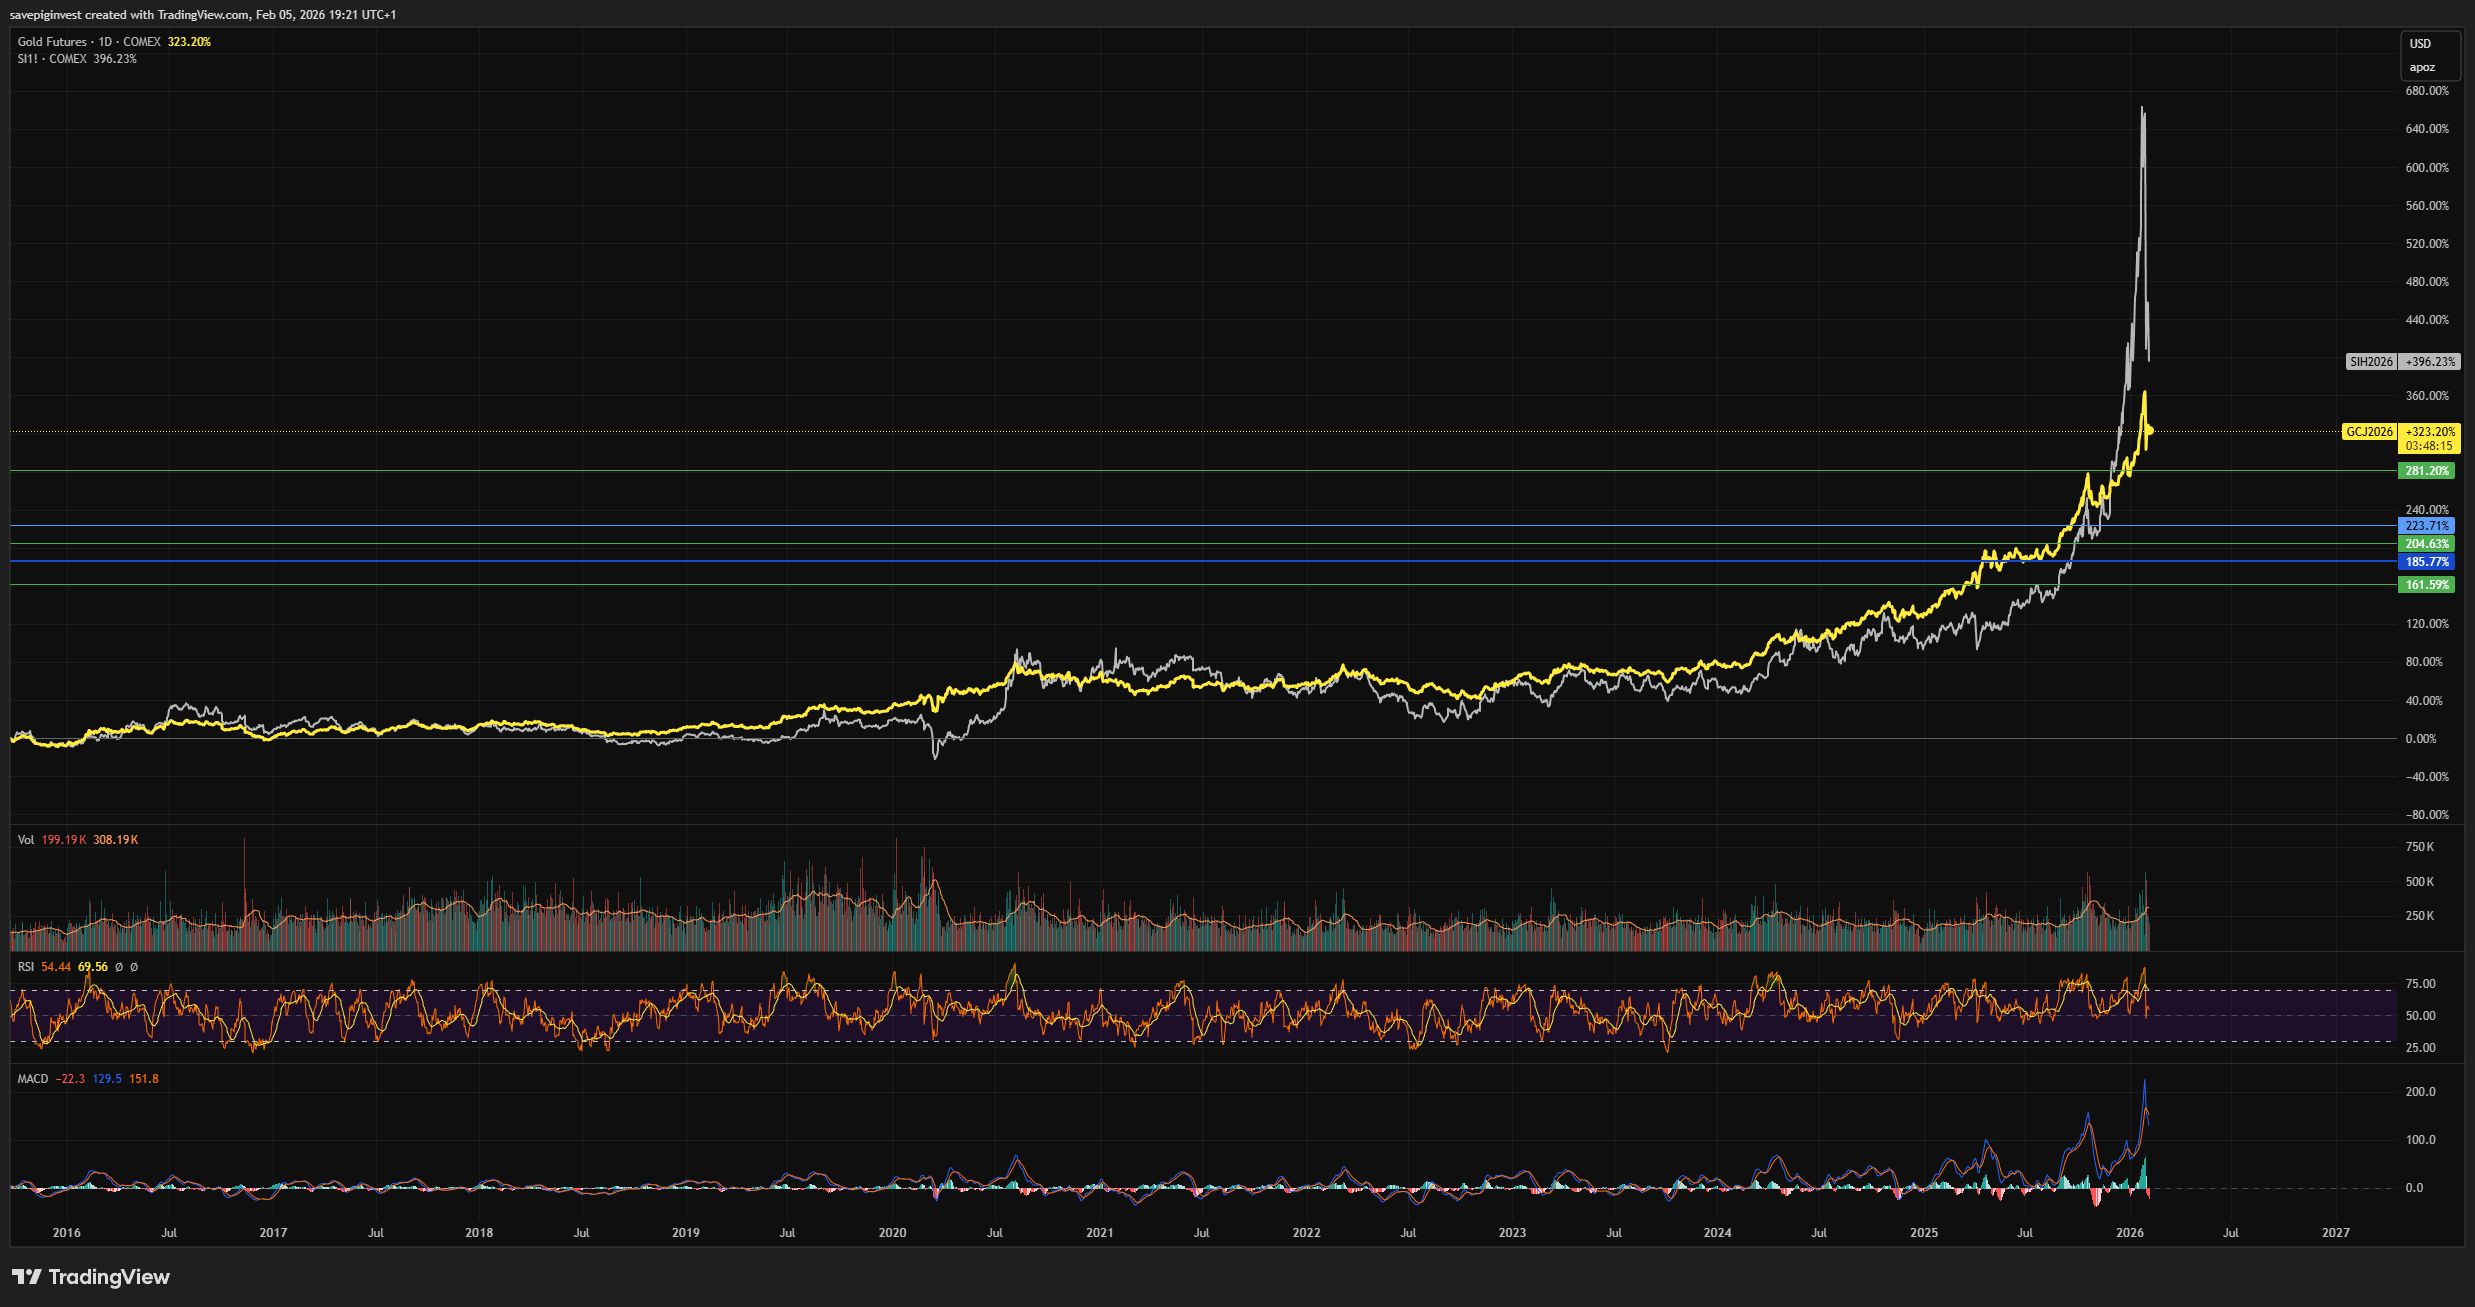Click the TradingView logo at bottom left

tap(91, 1277)
